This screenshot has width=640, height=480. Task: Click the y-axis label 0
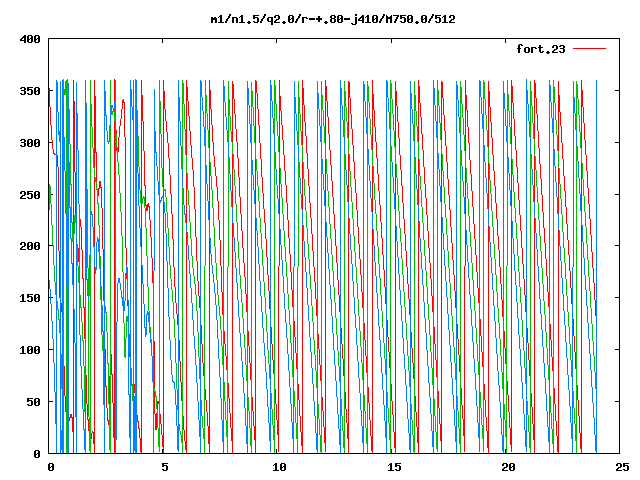click(37, 453)
